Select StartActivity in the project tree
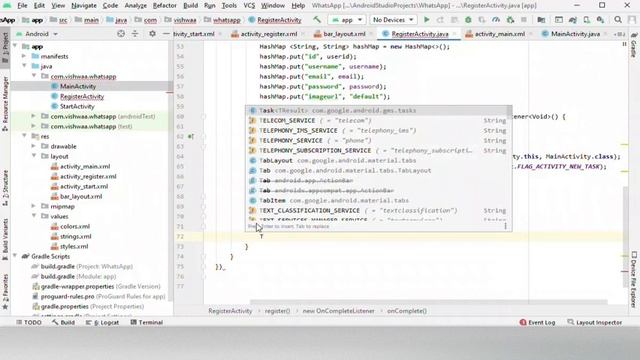Image resolution: width=640 pixels, height=360 pixels. click(77, 106)
